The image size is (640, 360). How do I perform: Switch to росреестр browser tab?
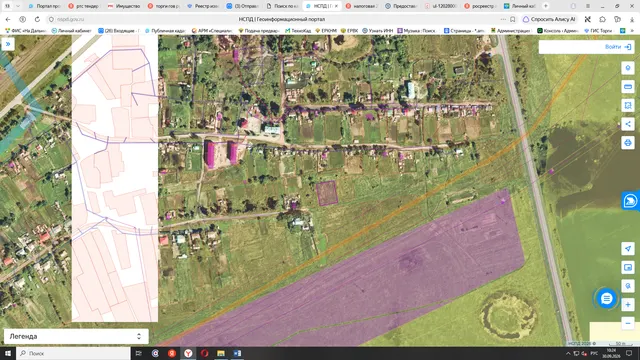pyautogui.click(x=480, y=6)
